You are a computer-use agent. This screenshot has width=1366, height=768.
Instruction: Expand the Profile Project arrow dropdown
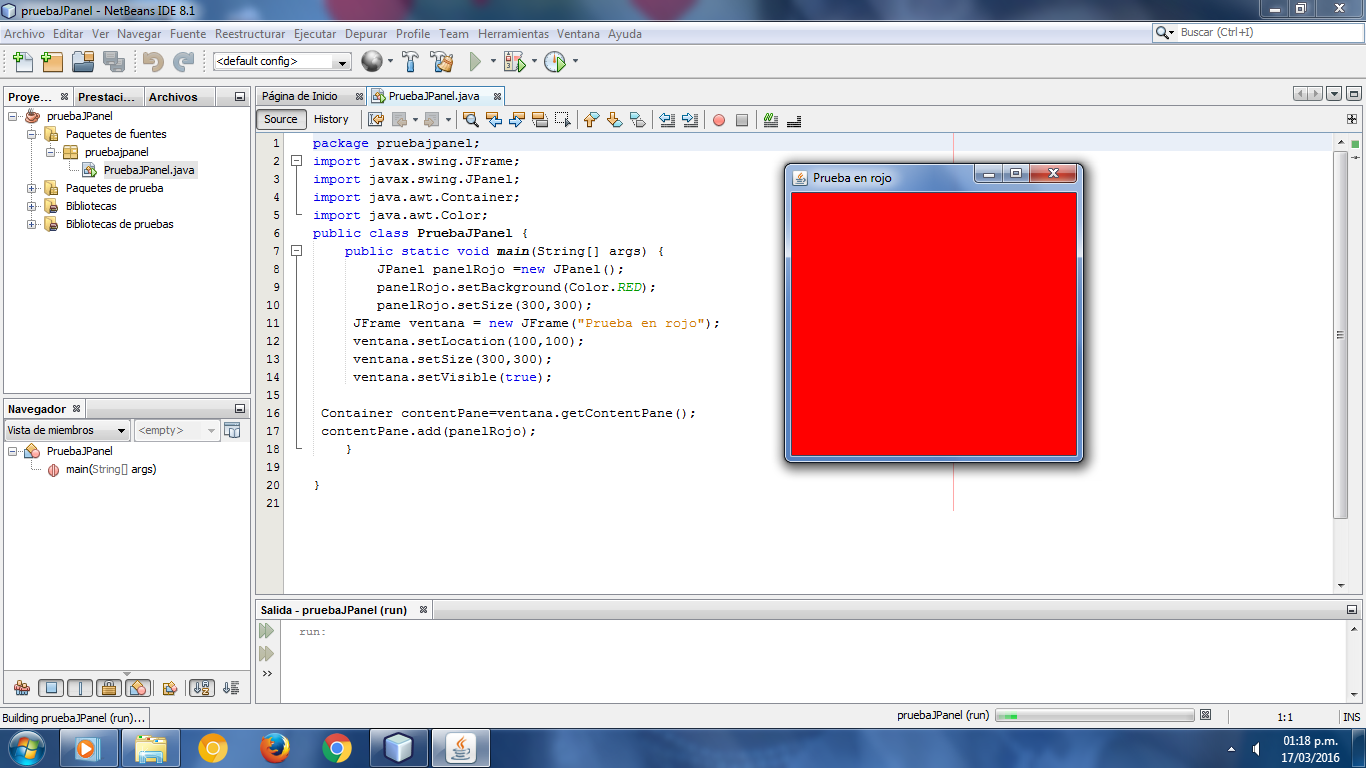575,62
